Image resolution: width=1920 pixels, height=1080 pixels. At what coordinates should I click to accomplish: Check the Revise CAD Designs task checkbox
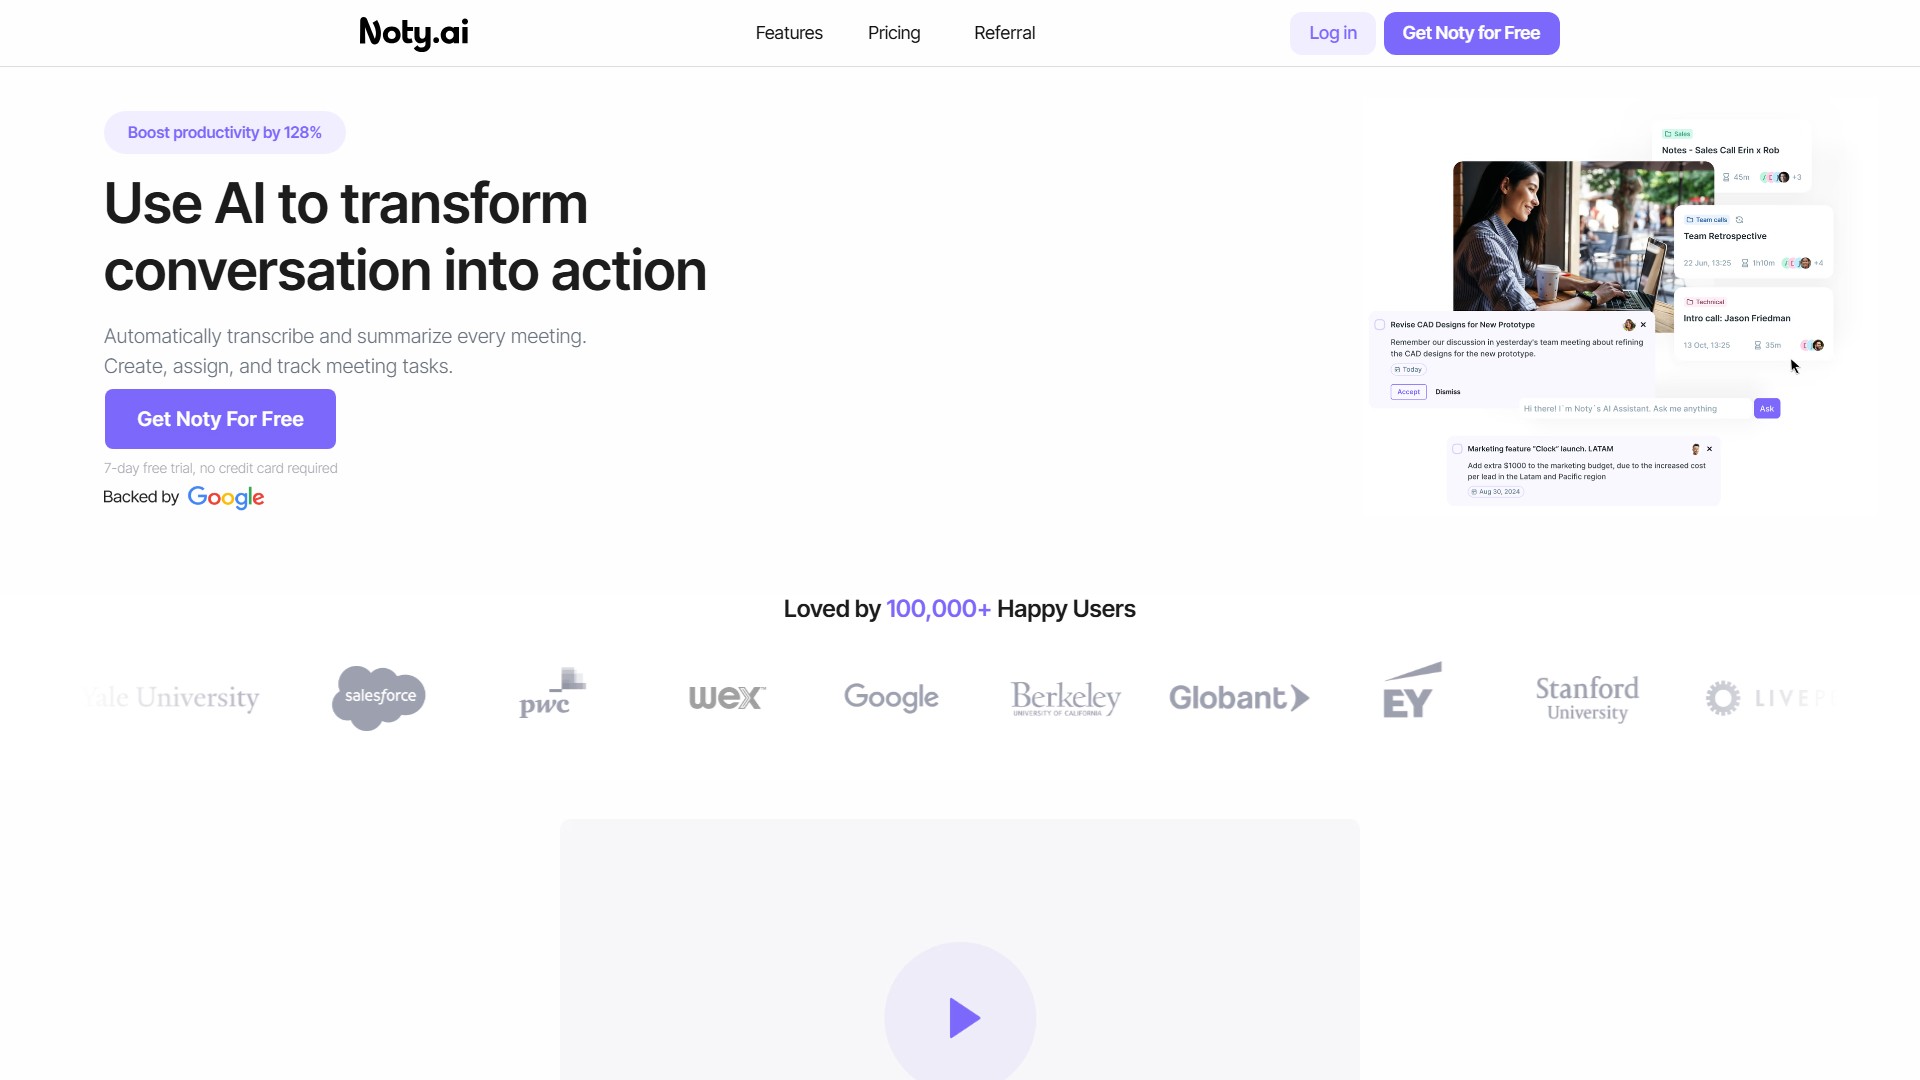click(x=1379, y=324)
